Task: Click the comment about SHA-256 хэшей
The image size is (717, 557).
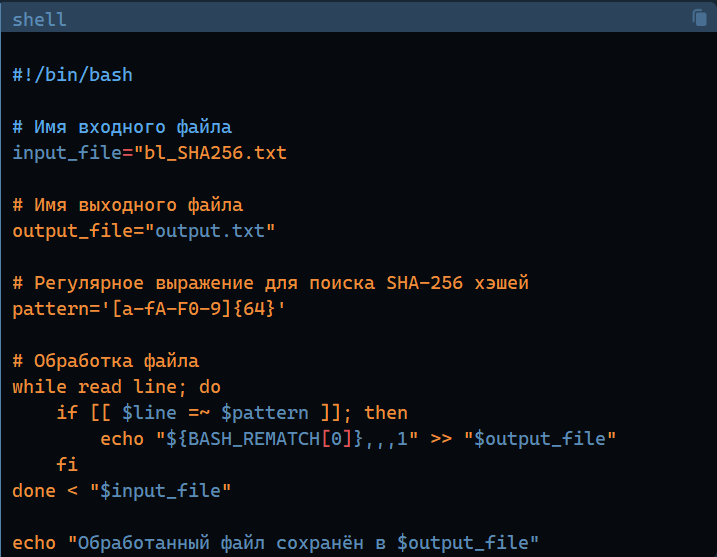Action: tap(271, 283)
